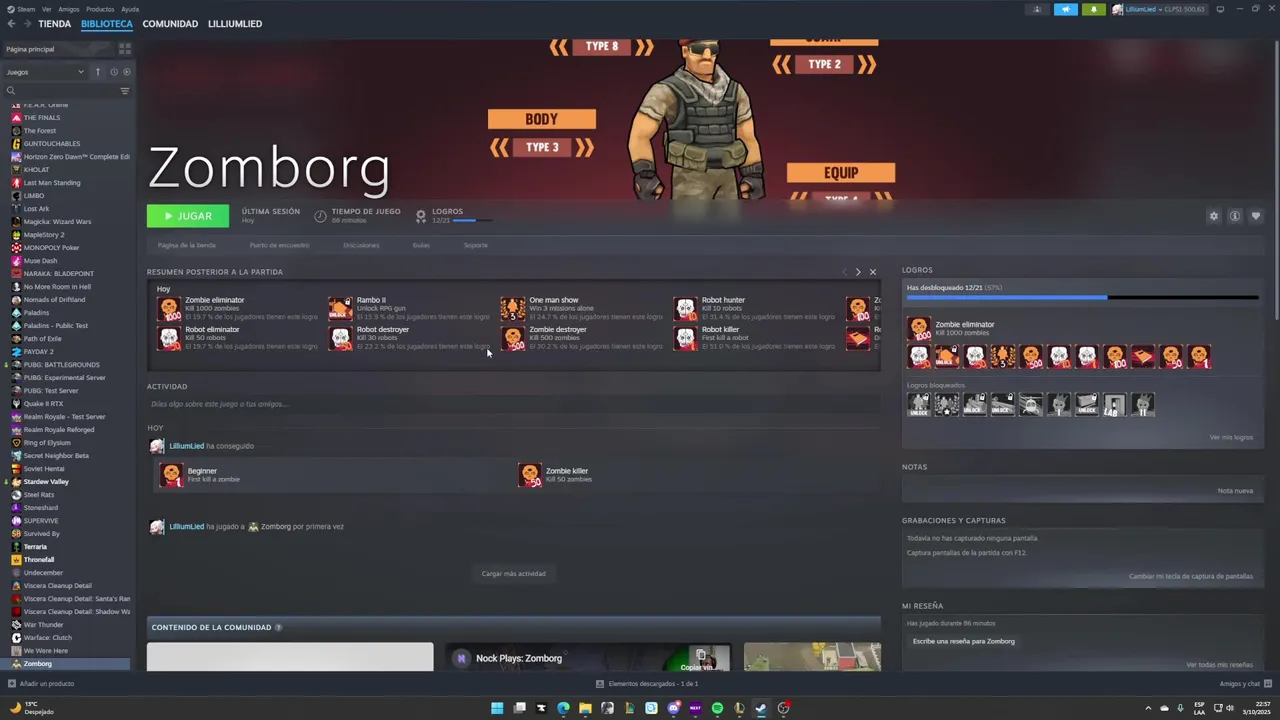Switch library to grid view icon
Screen dimensions: 1280x720
tap(125, 49)
